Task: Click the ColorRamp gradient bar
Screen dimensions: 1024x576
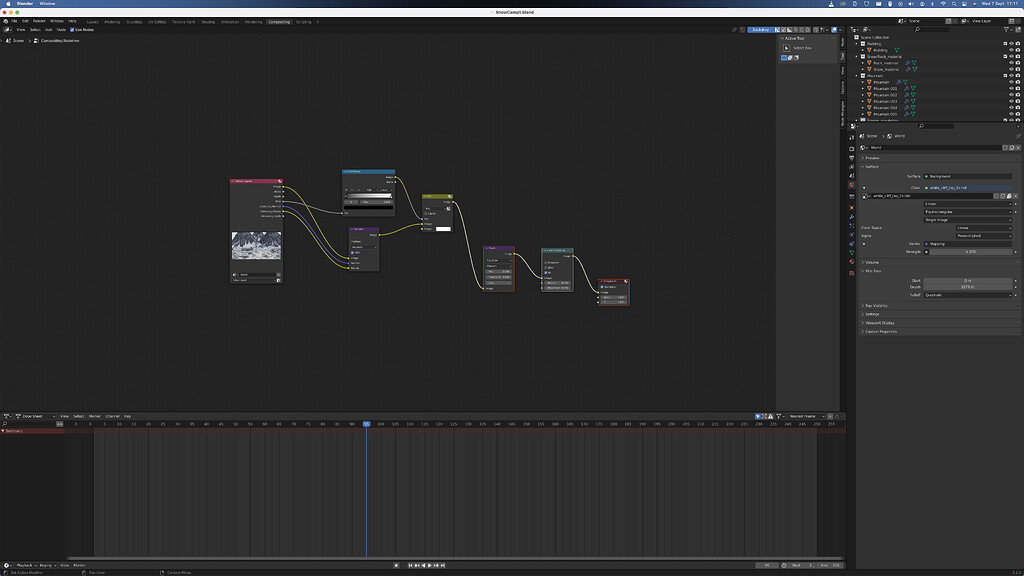Action: tap(368, 195)
